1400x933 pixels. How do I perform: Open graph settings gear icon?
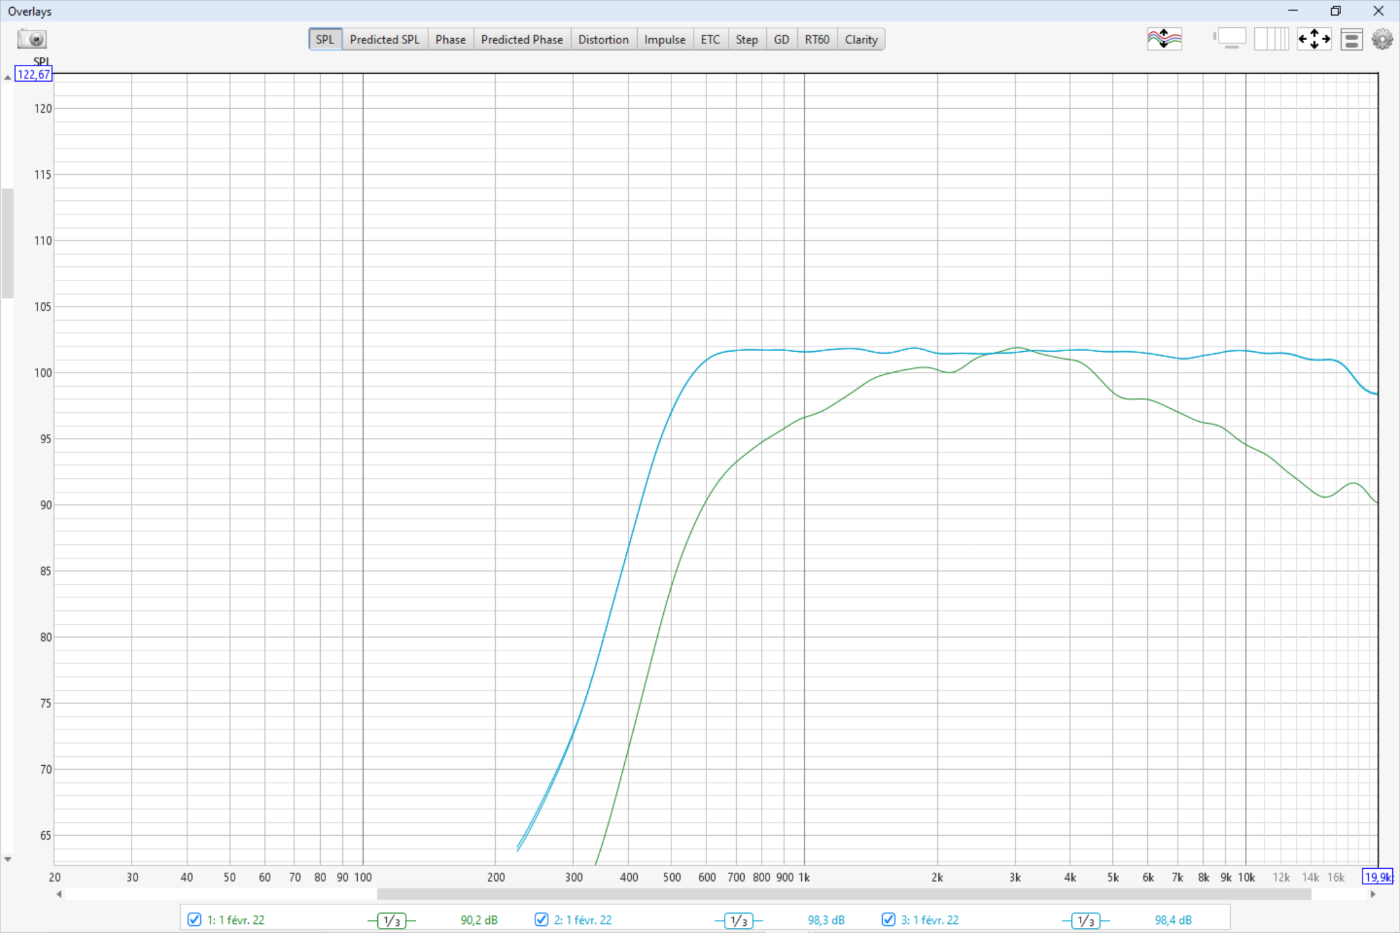[x=1382, y=39]
